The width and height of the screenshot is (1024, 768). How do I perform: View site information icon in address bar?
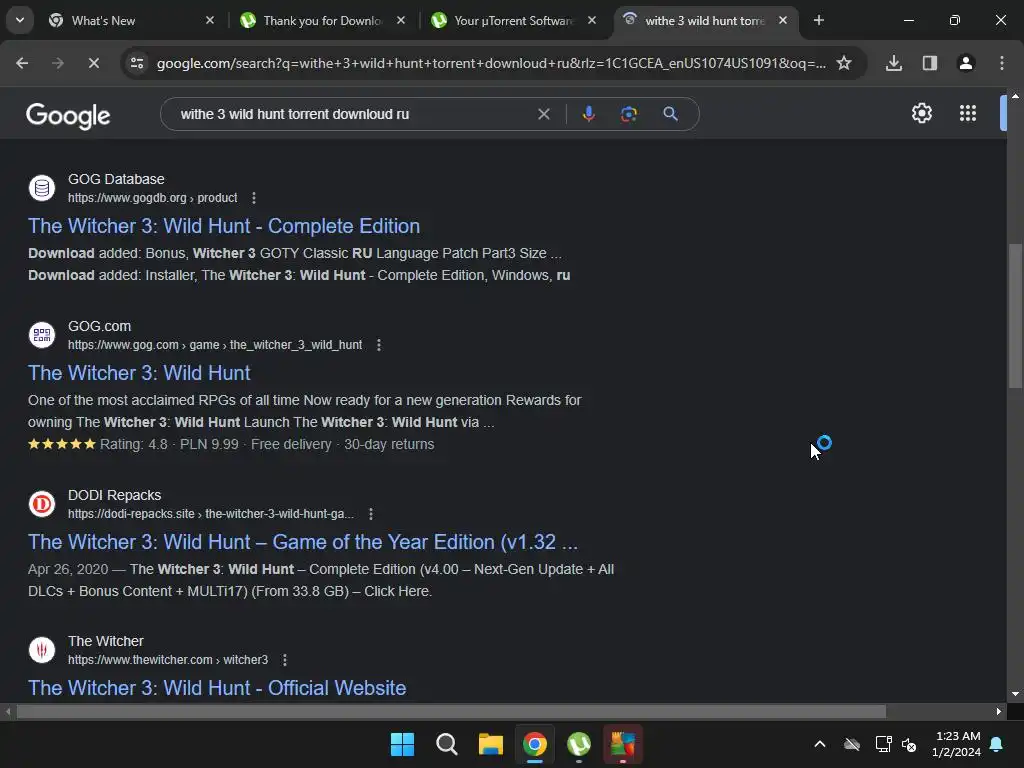(137, 63)
